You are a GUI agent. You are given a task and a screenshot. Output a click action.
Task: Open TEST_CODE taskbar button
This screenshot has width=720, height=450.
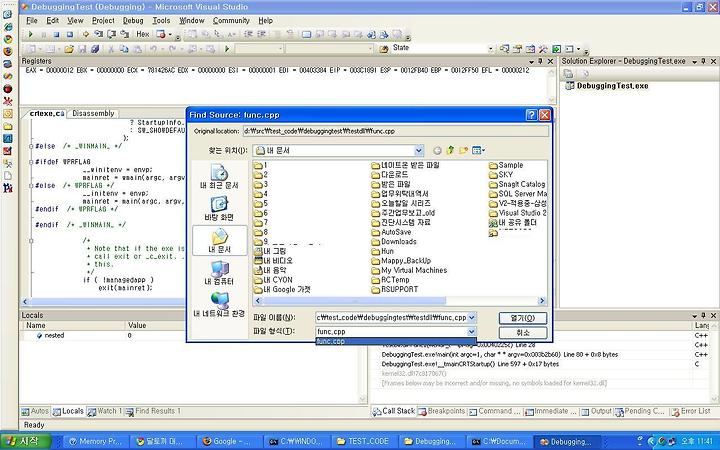362,441
